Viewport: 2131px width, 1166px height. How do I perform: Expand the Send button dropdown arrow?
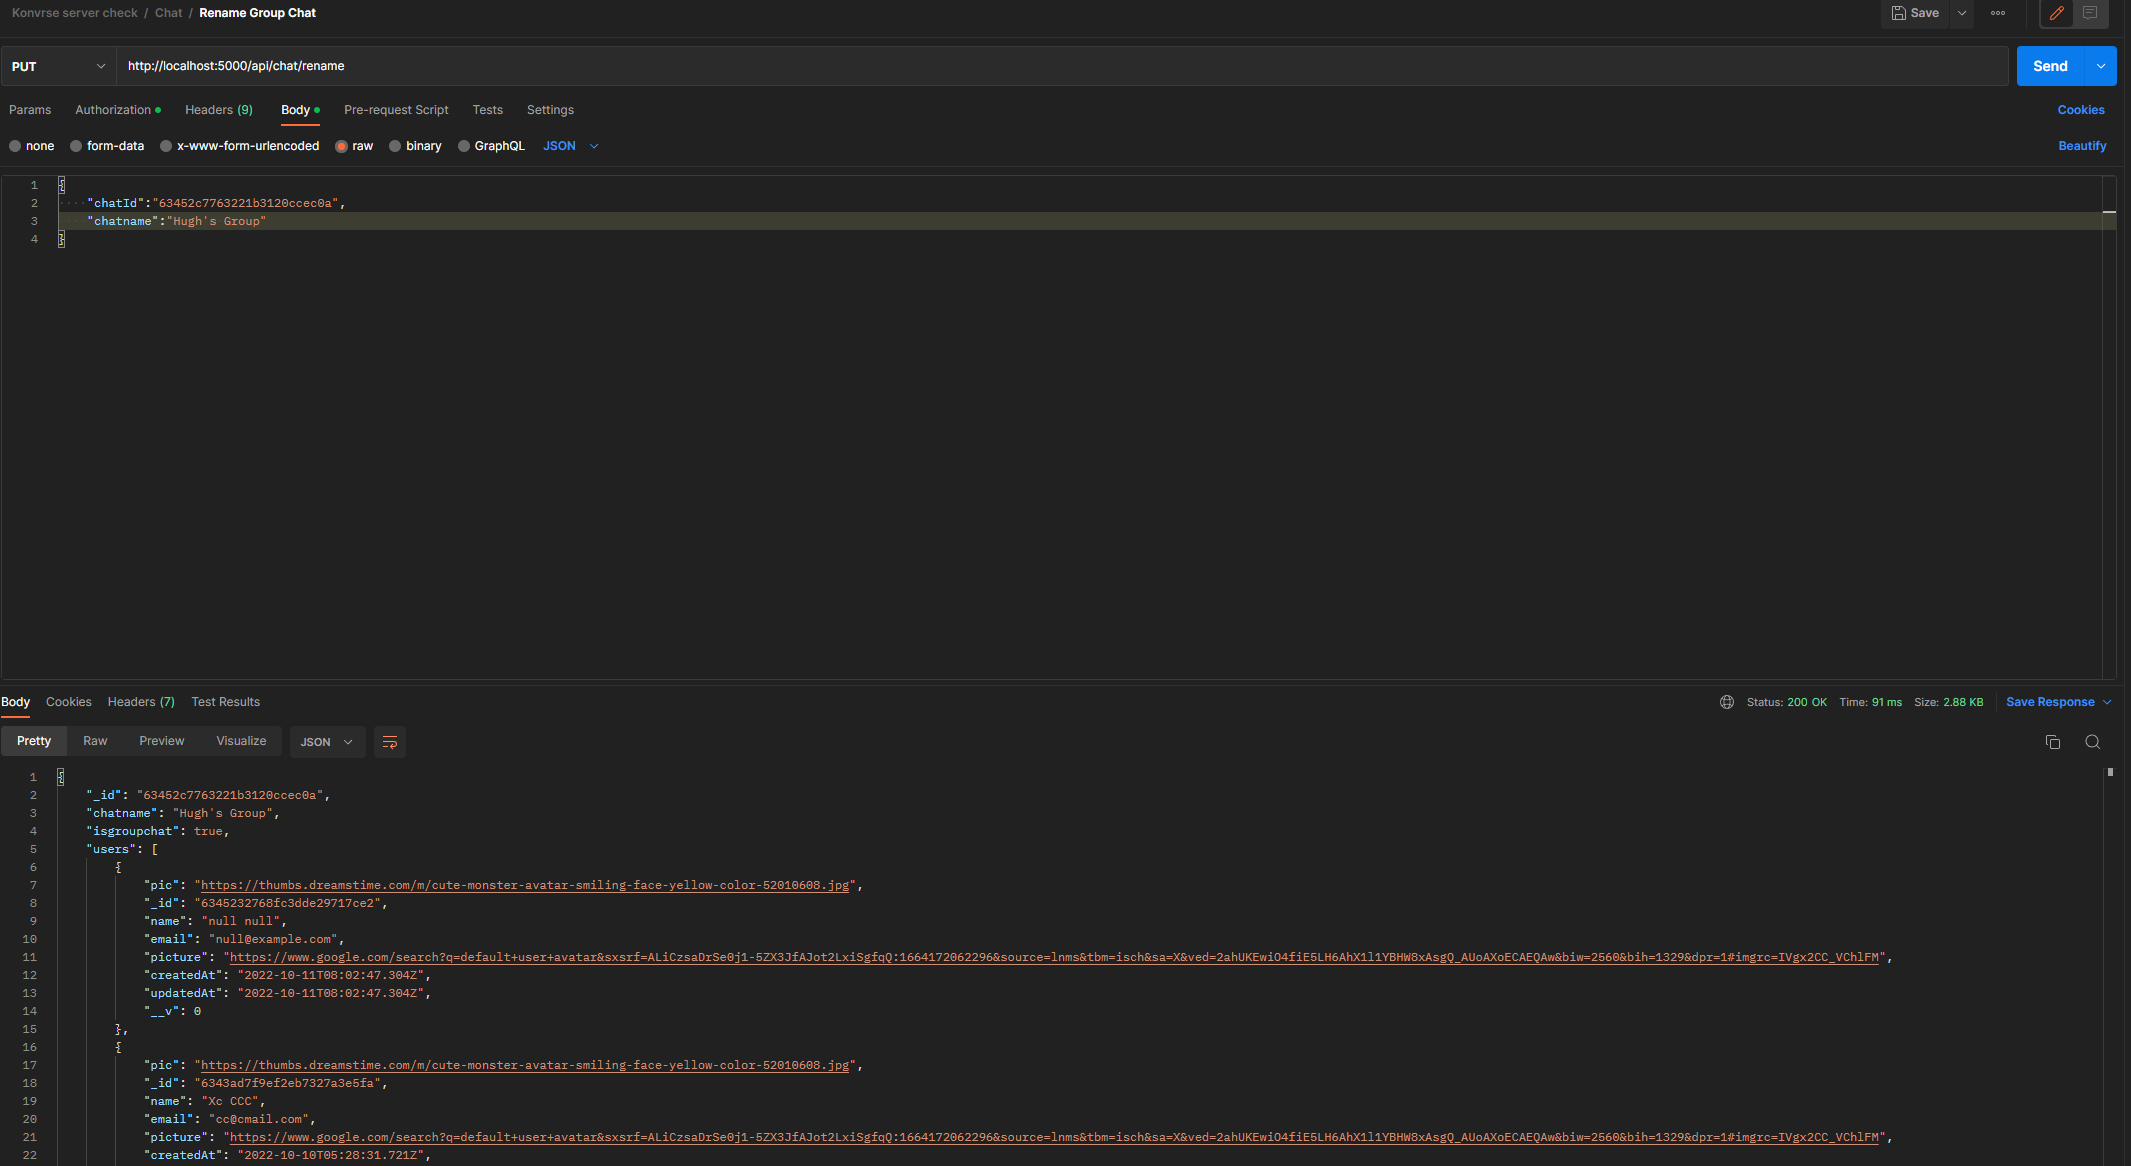point(2101,66)
